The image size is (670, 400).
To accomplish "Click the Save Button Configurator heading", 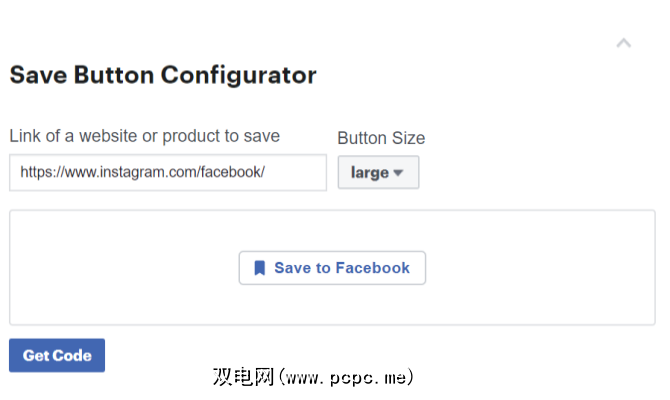I will pyautogui.click(x=163, y=75).
